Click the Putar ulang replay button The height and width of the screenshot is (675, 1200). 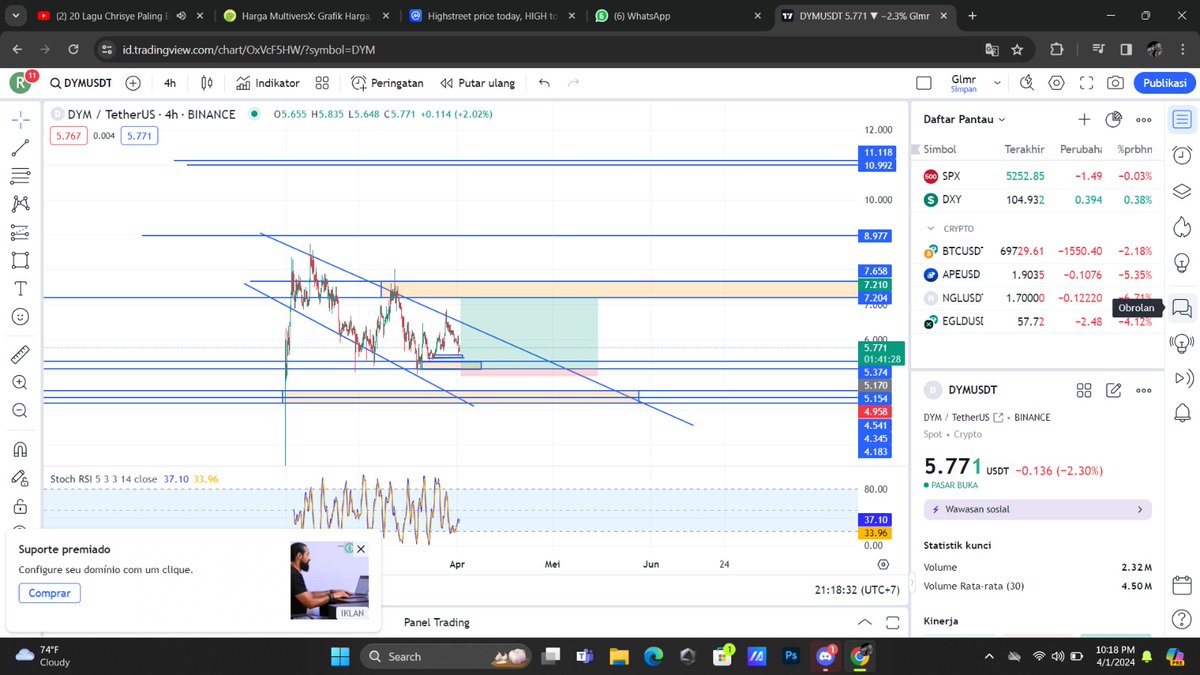tap(478, 83)
